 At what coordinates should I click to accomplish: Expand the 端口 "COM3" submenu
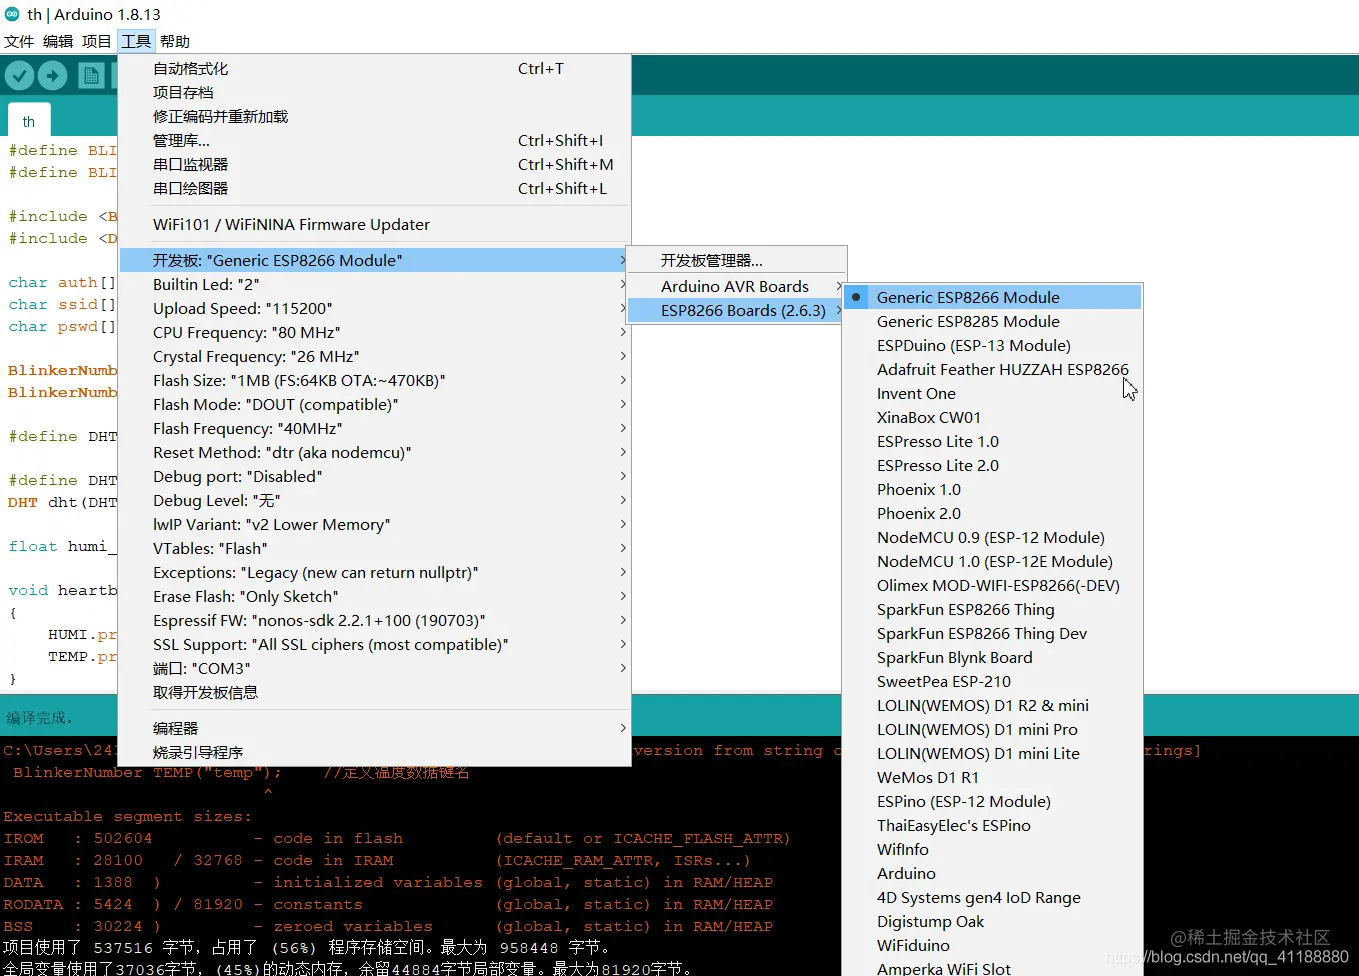pyautogui.click(x=375, y=668)
